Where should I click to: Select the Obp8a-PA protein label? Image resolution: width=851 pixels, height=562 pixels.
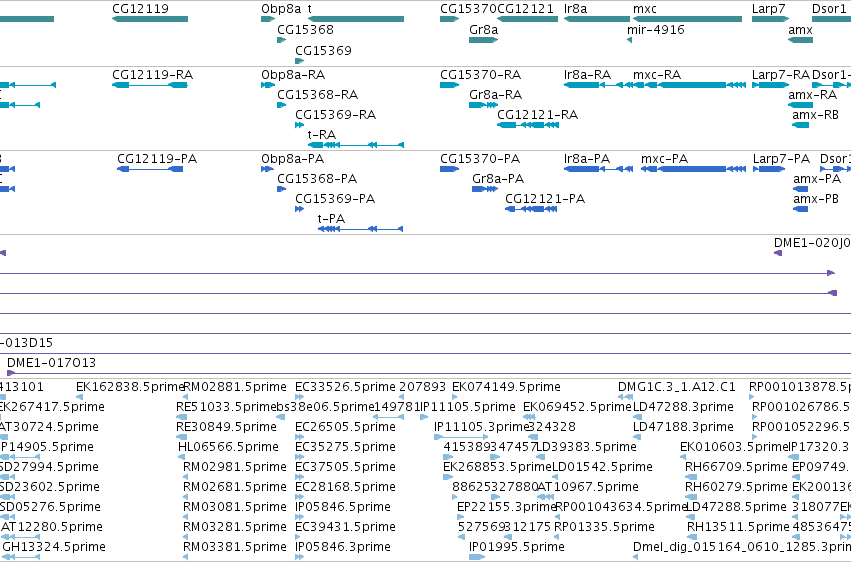click(292, 158)
